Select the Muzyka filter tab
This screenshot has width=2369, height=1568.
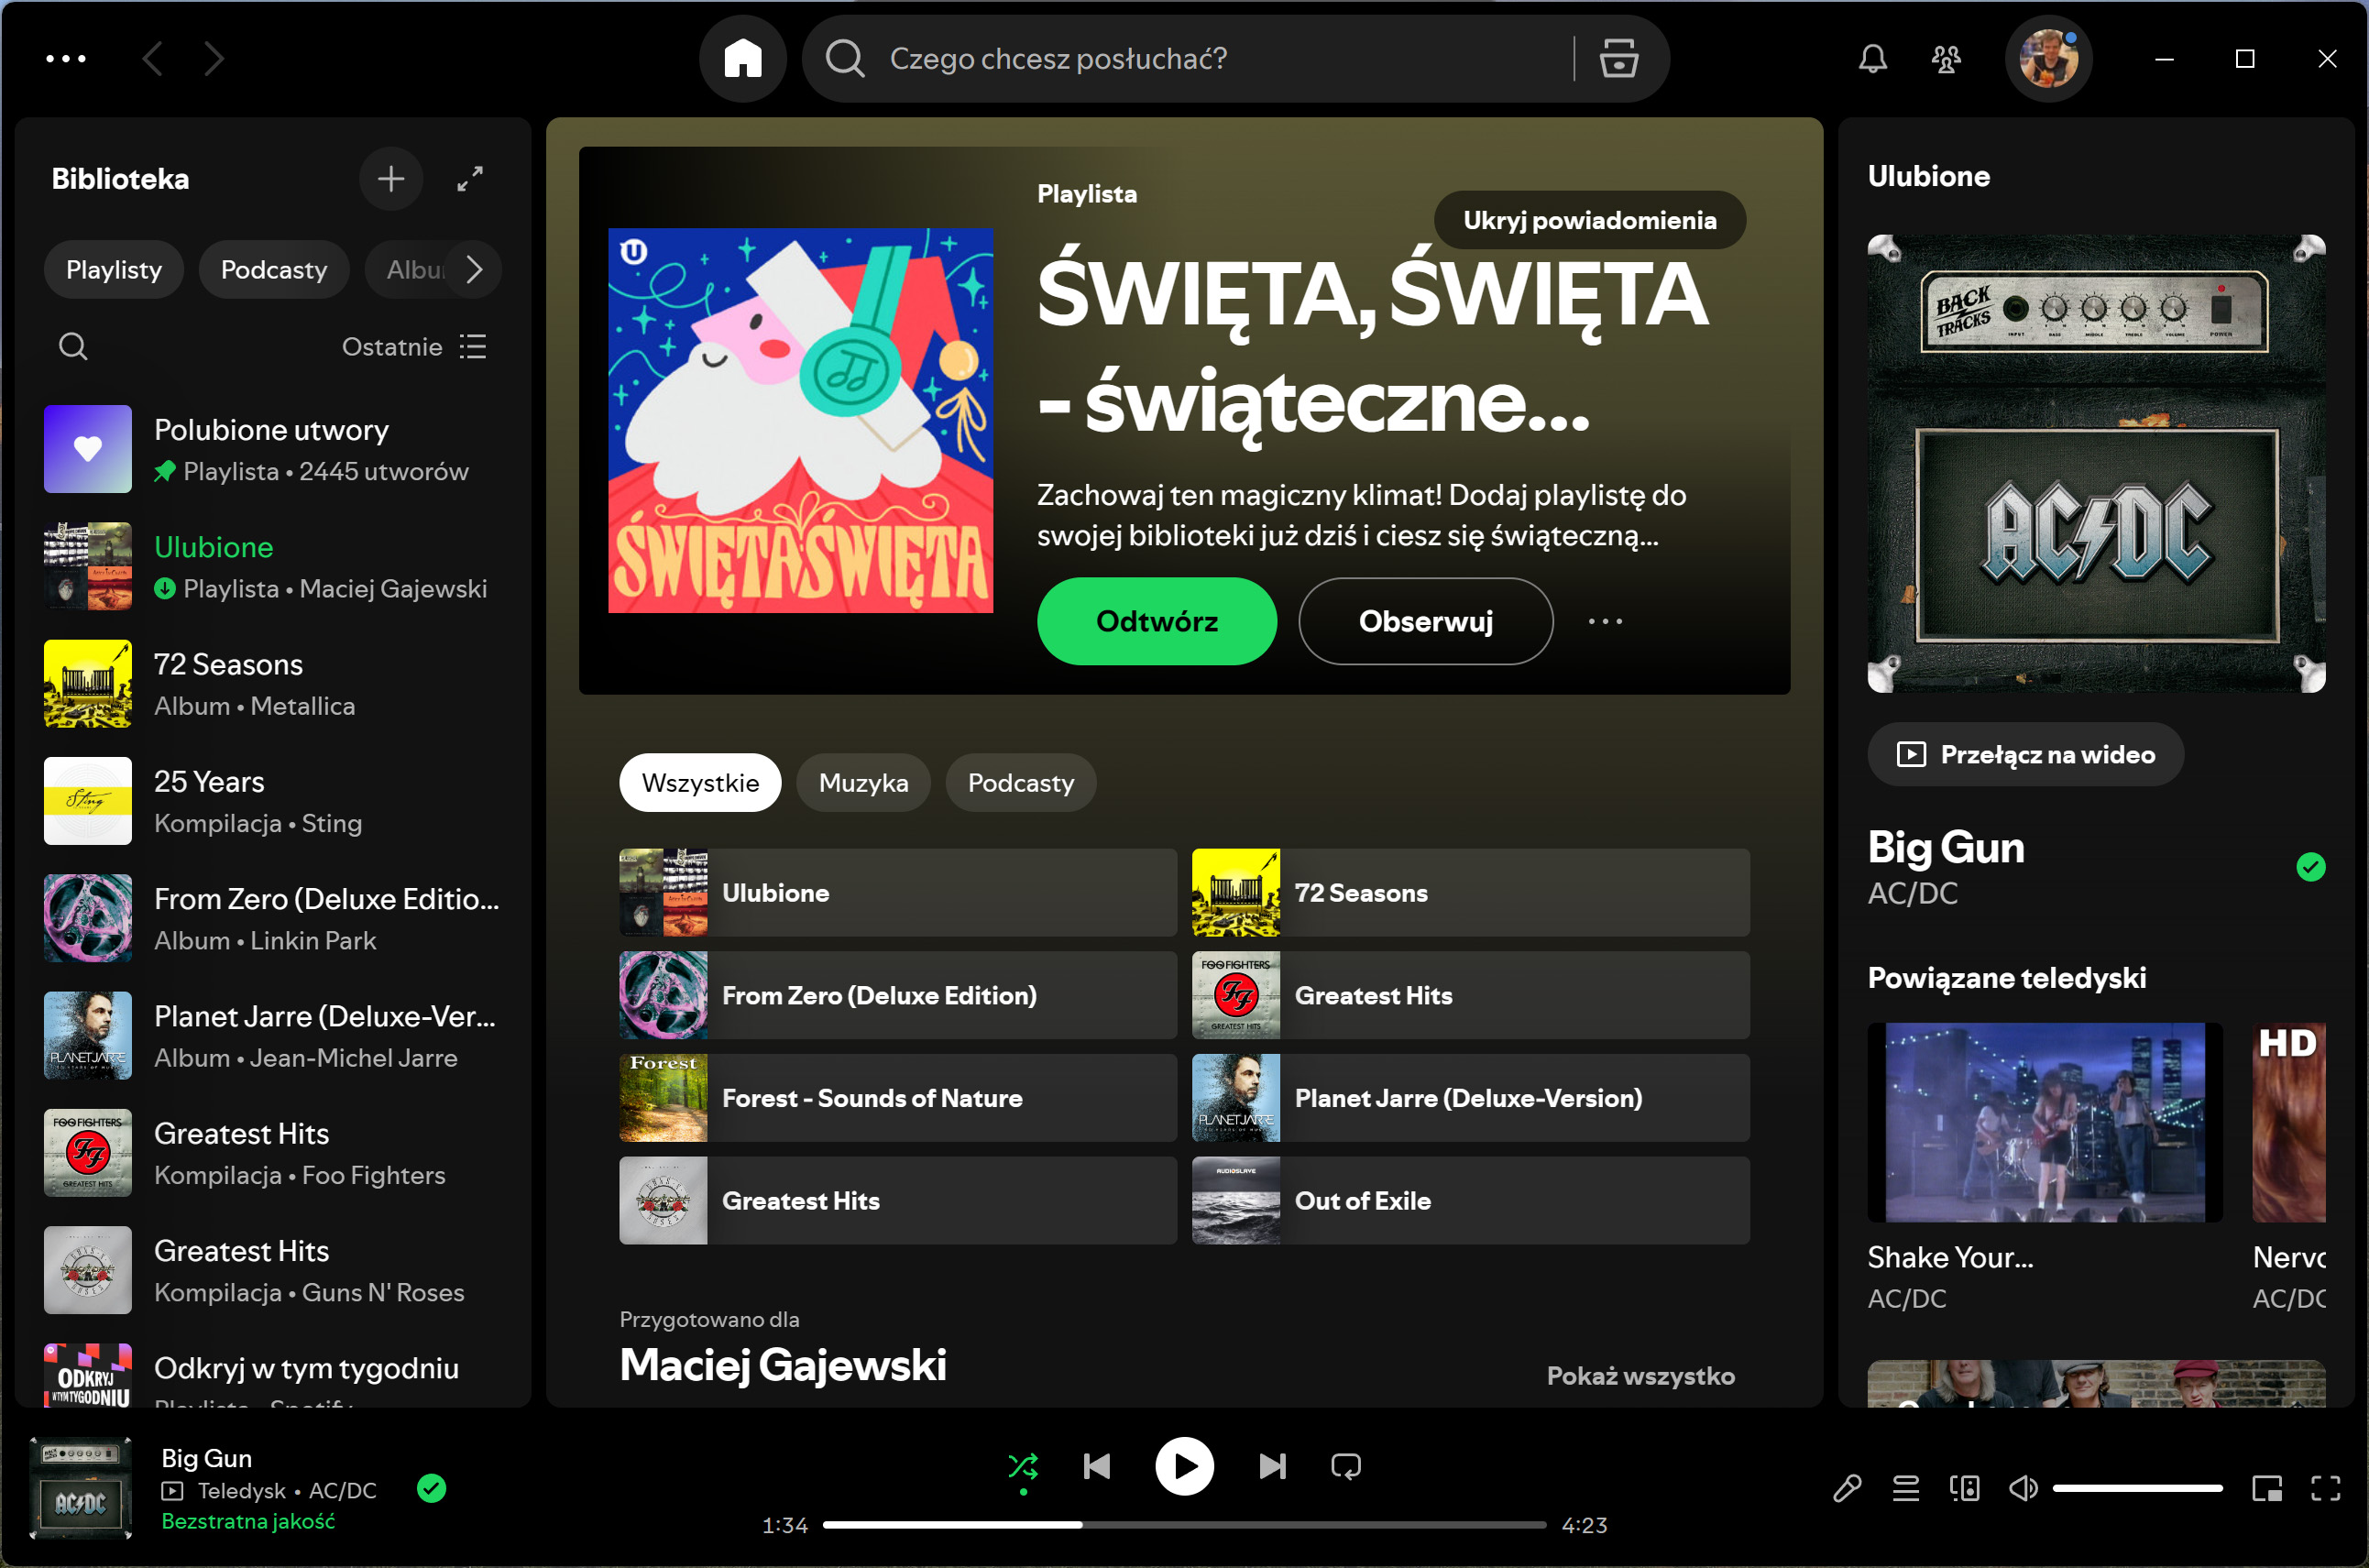click(863, 783)
